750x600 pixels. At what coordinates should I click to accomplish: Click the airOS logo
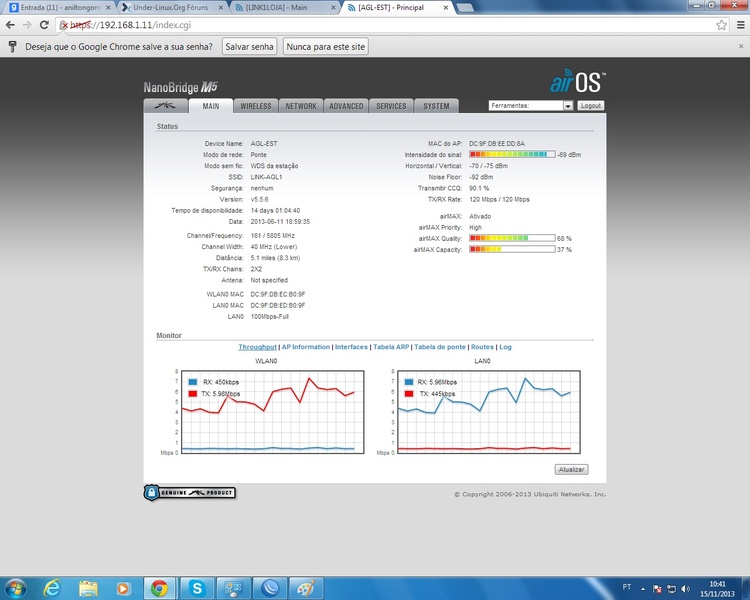tap(578, 81)
